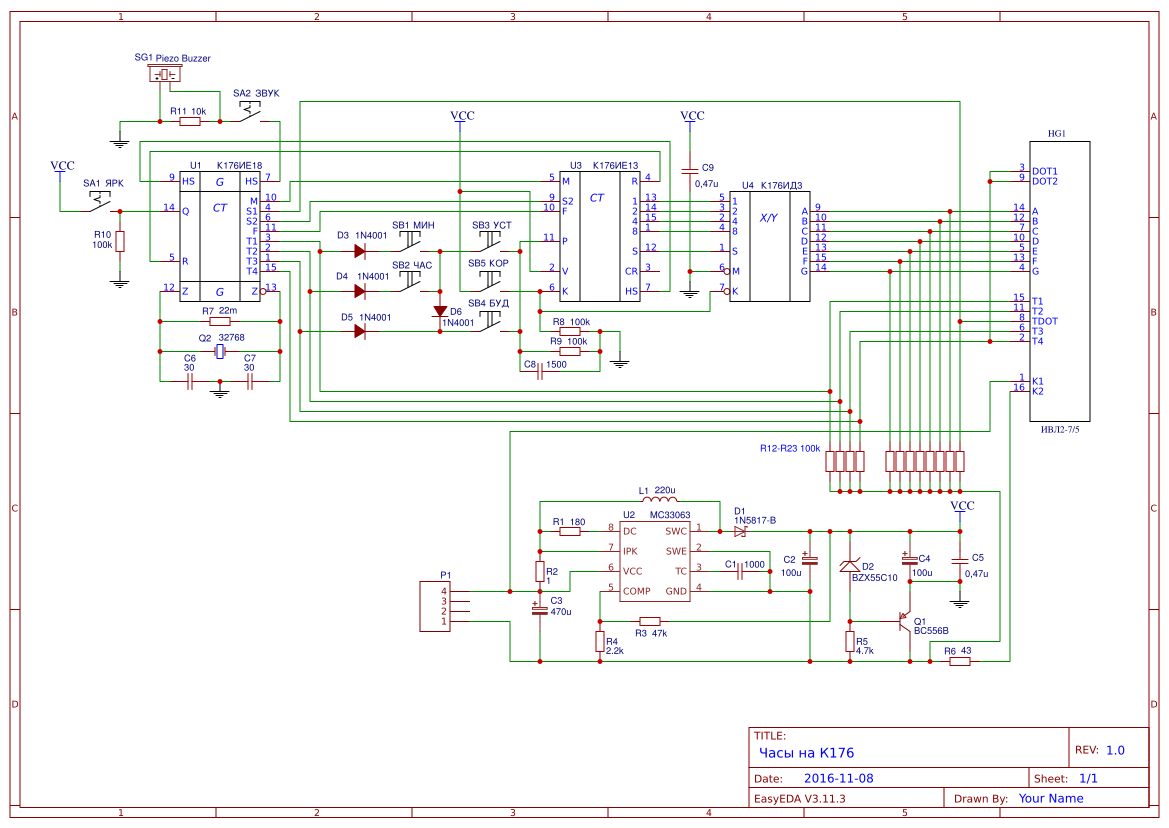Click the sheet value '1/1'

click(x=1088, y=778)
